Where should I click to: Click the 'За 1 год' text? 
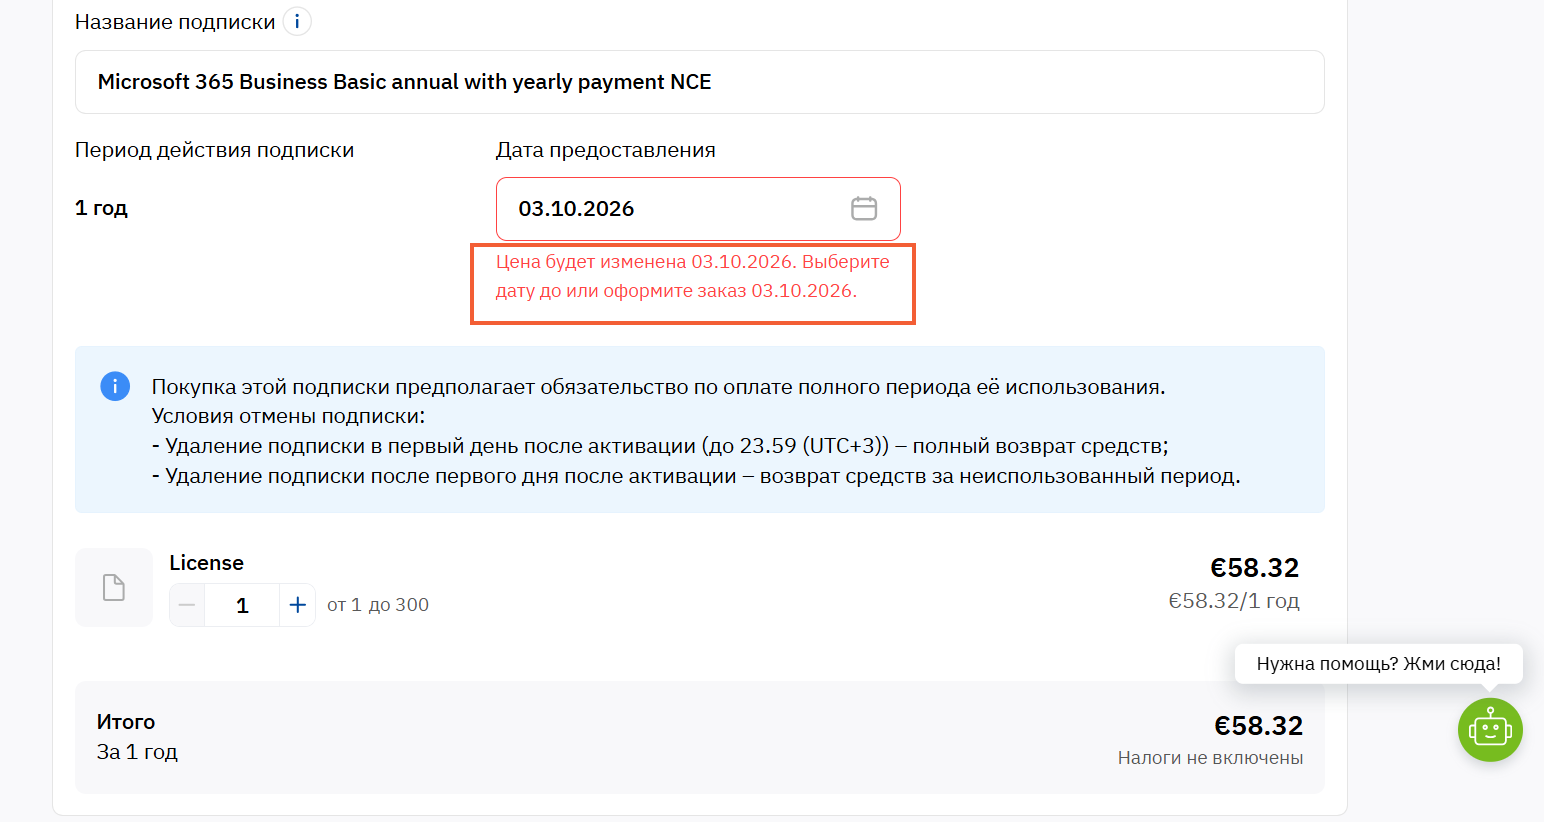(137, 752)
